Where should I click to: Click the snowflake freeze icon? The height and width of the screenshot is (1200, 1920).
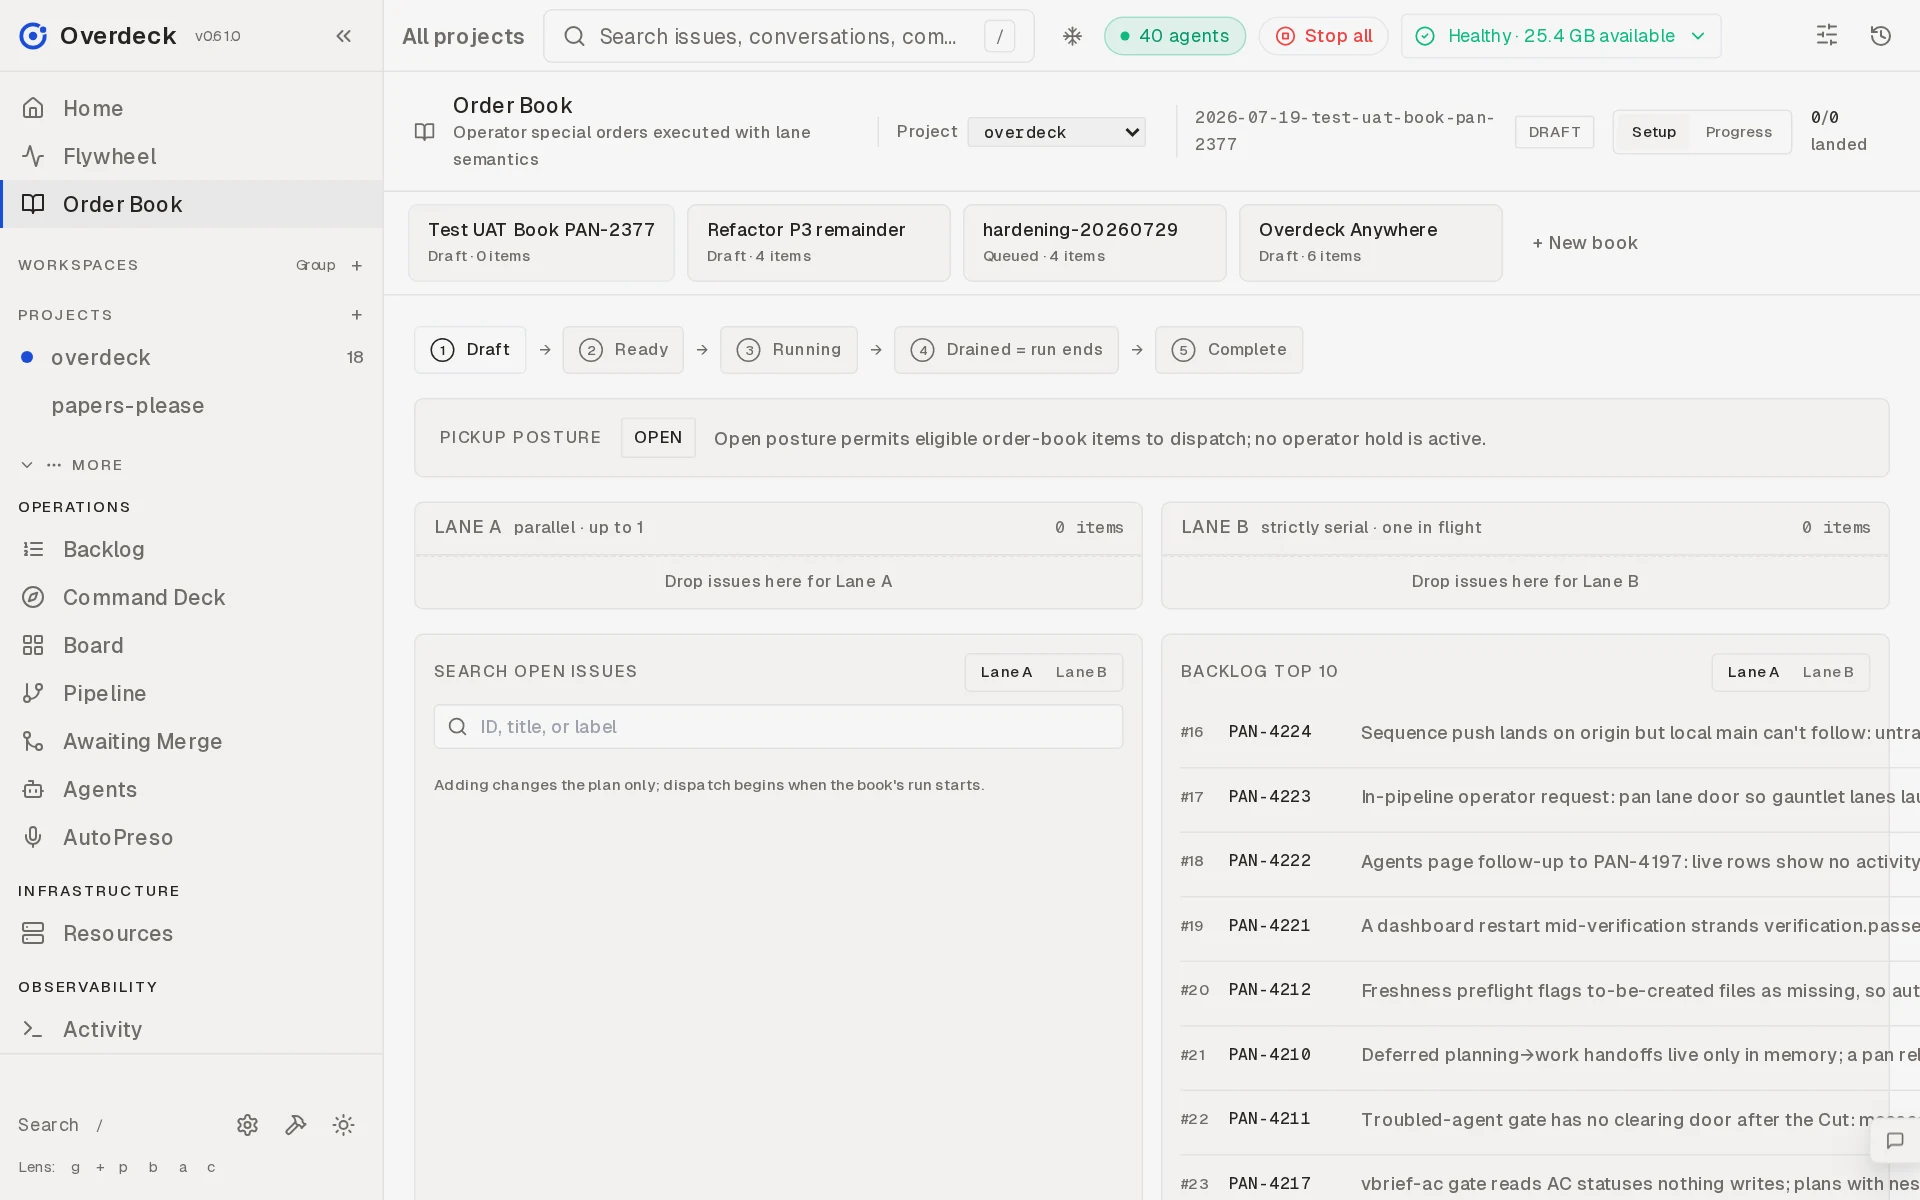(1072, 36)
